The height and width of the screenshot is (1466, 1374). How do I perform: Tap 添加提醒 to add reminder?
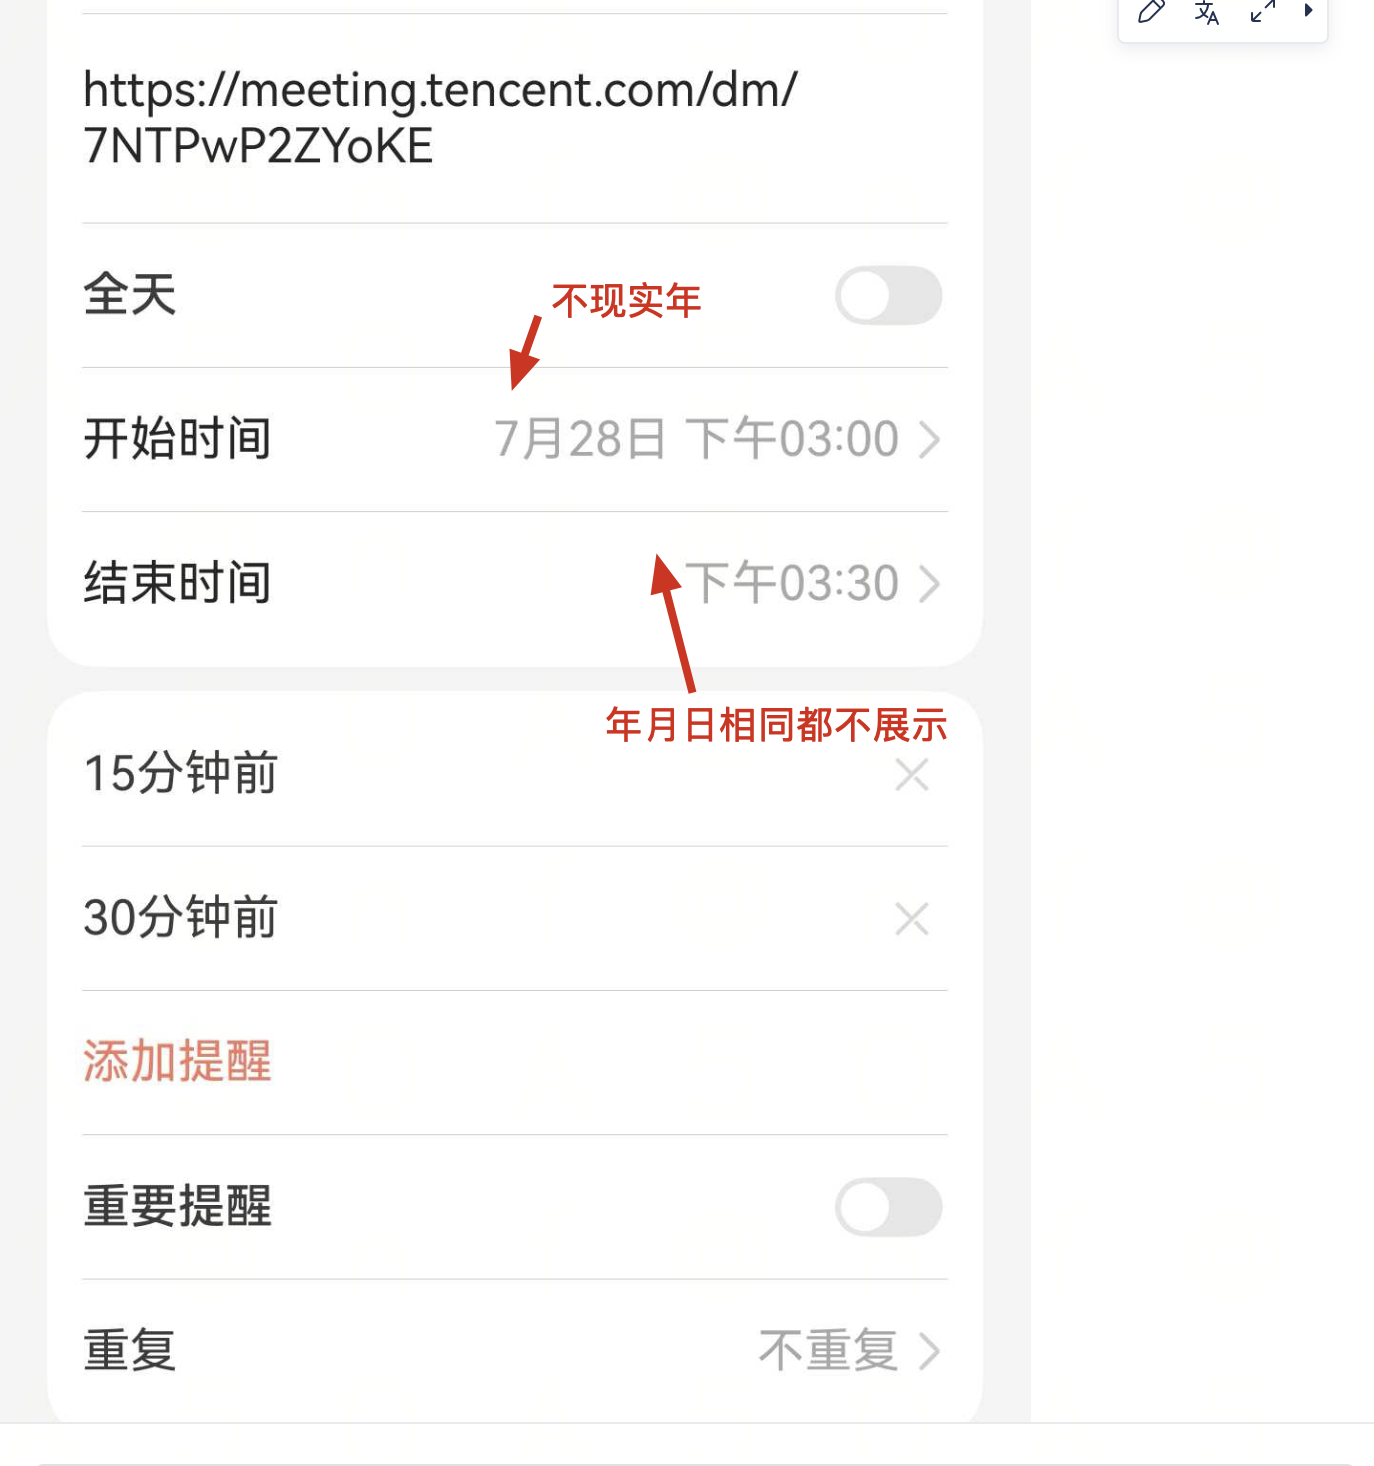pos(178,1062)
